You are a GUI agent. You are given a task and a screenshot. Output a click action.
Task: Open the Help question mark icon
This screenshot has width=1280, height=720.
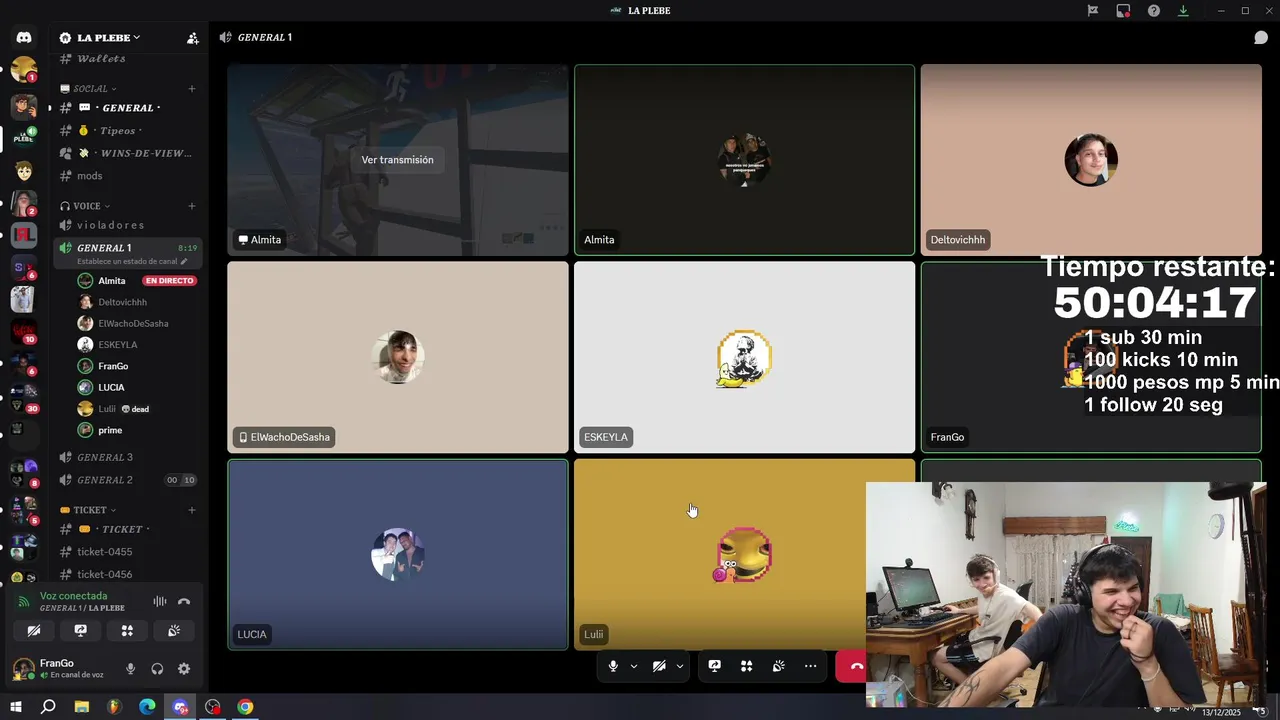tap(1154, 11)
